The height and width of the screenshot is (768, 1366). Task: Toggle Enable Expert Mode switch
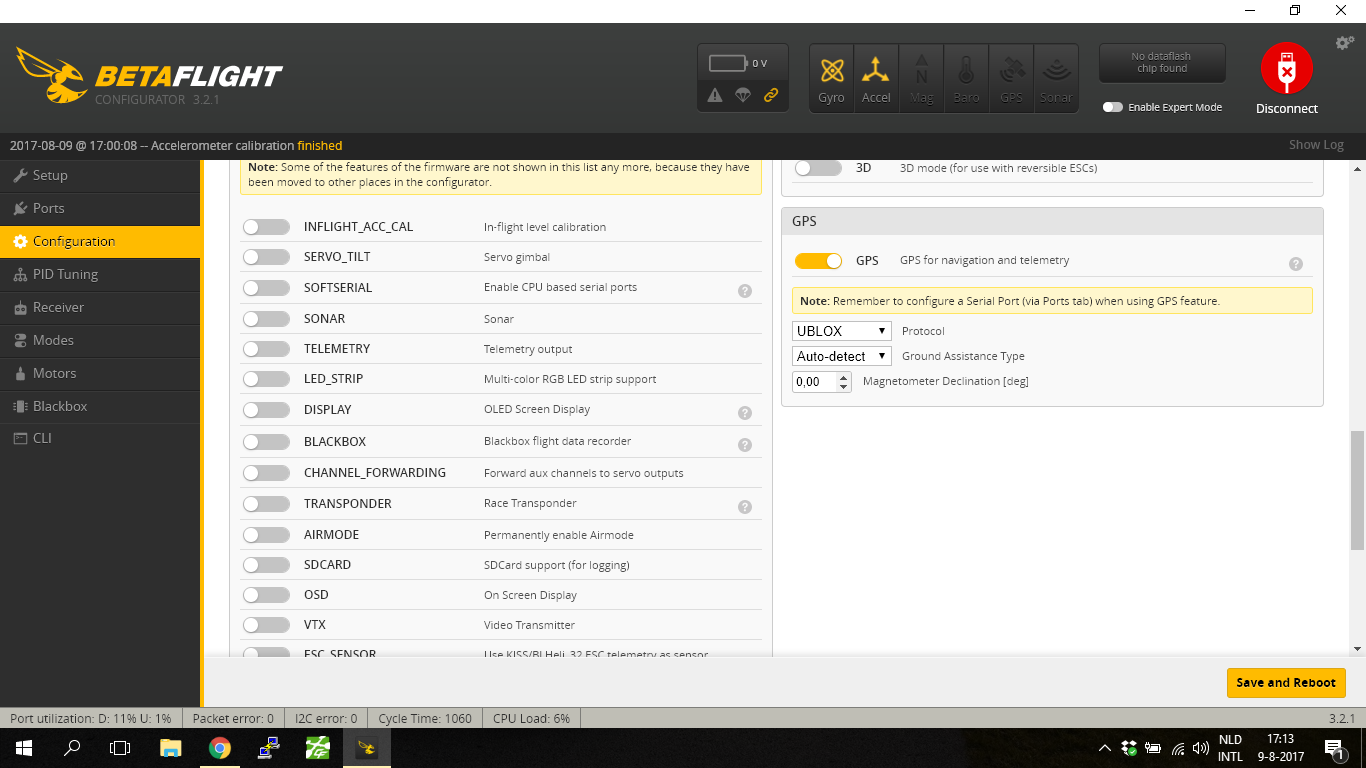tap(1113, 107)
